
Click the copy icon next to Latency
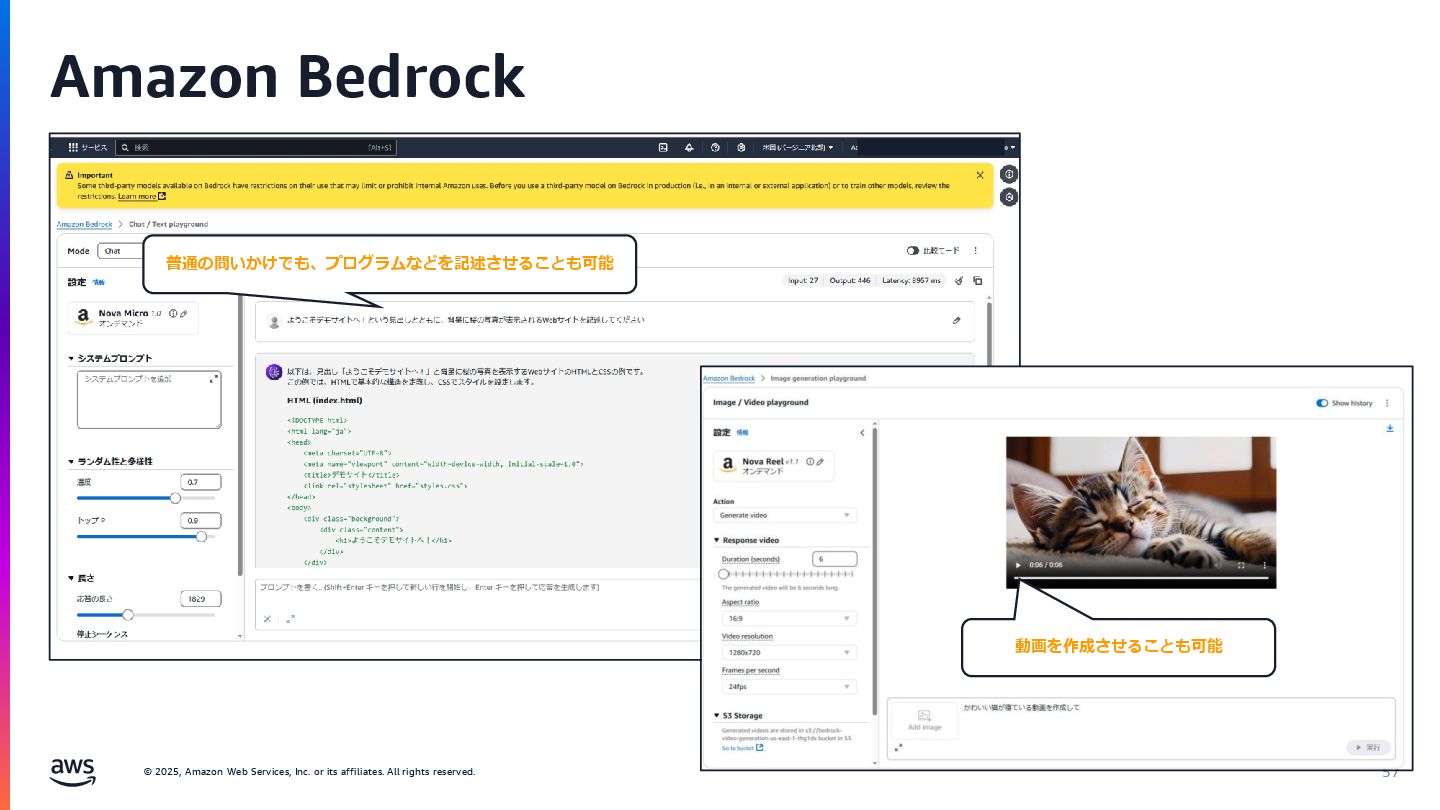[x=978, y=281]
